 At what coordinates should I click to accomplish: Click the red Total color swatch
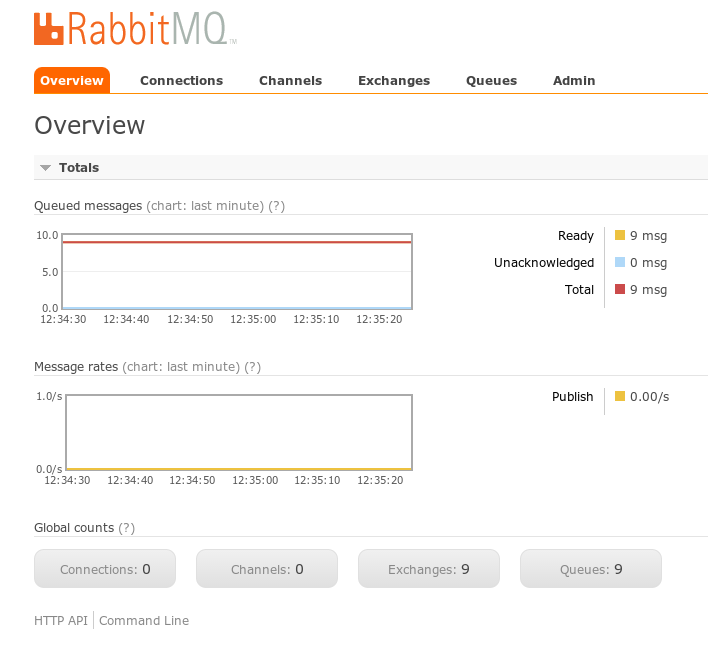click(x=620, y=289)
